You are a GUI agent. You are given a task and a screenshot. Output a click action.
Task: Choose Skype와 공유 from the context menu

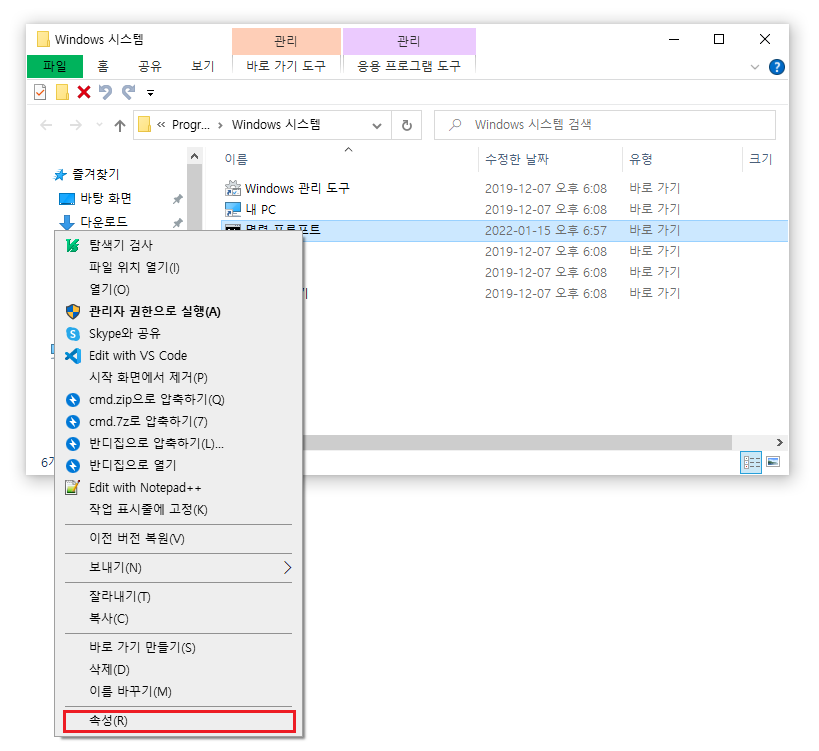[x=179, y=333]
